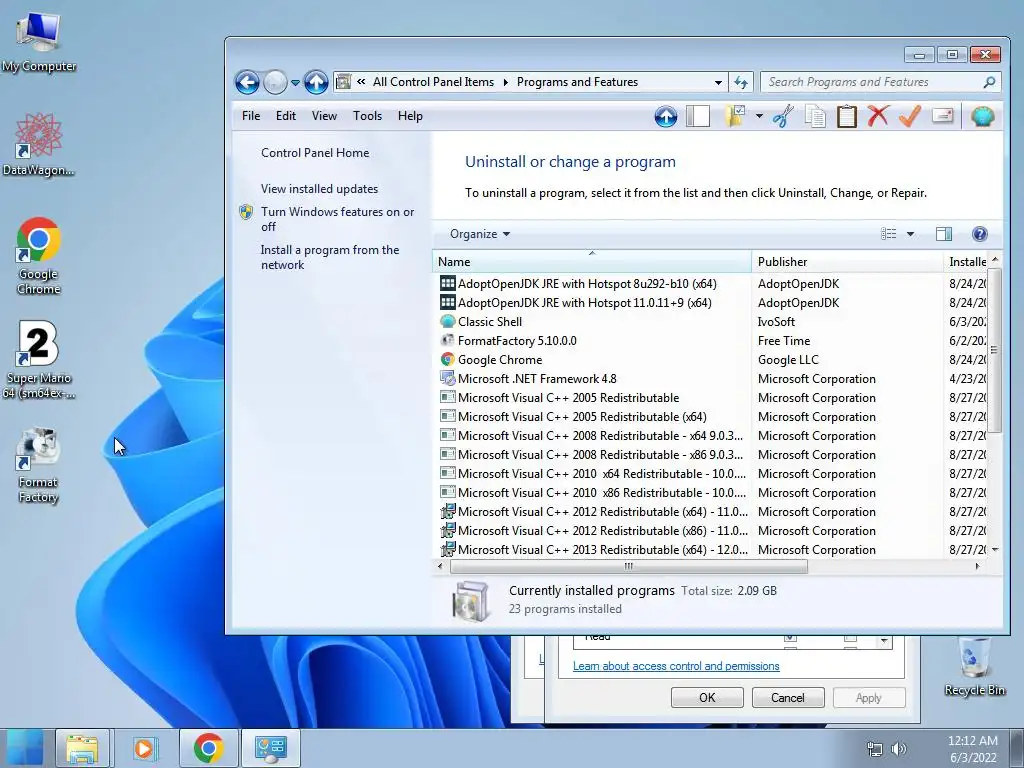Show the preview pane icon

coord(944,234)
